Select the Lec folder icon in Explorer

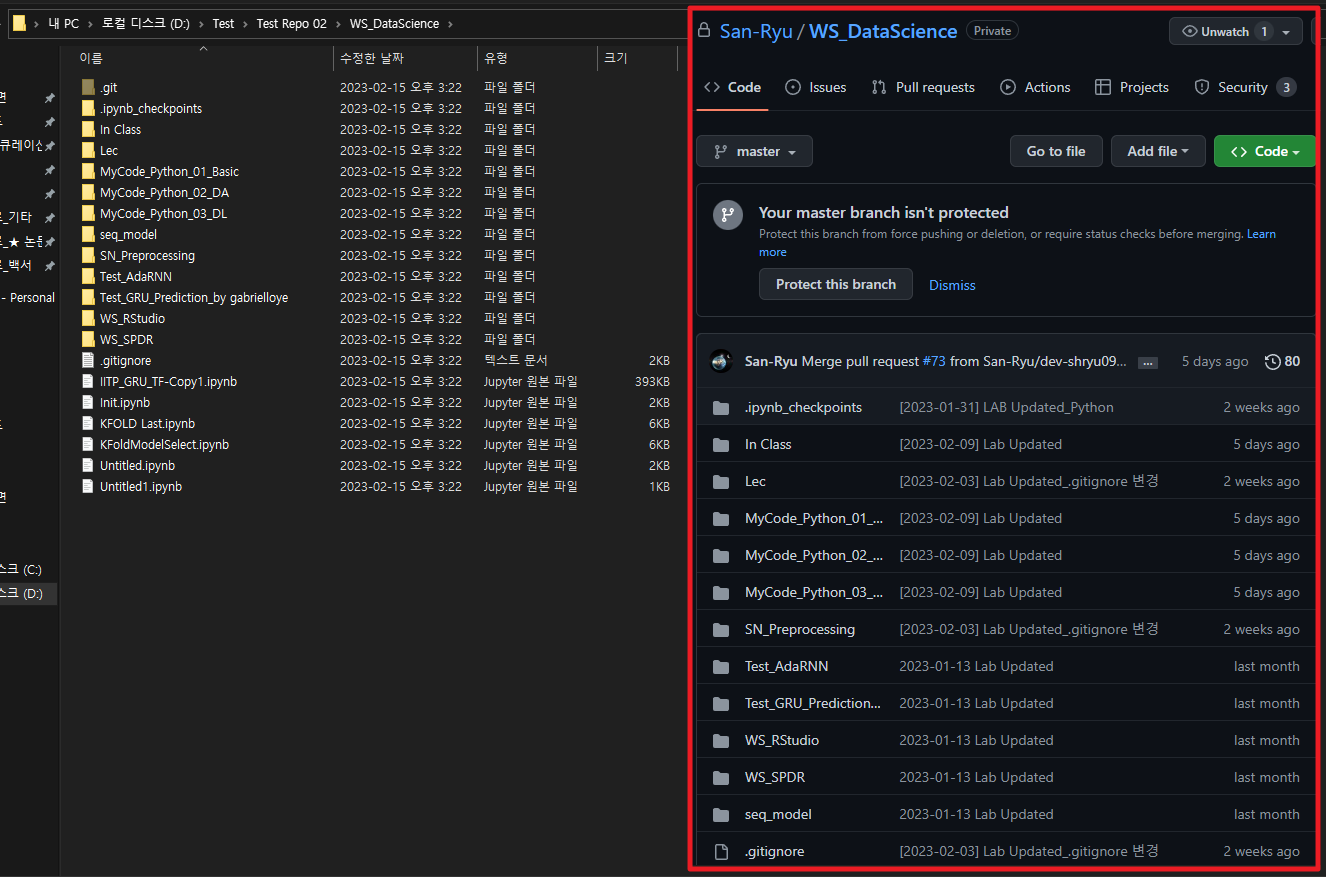pos(88,150)
